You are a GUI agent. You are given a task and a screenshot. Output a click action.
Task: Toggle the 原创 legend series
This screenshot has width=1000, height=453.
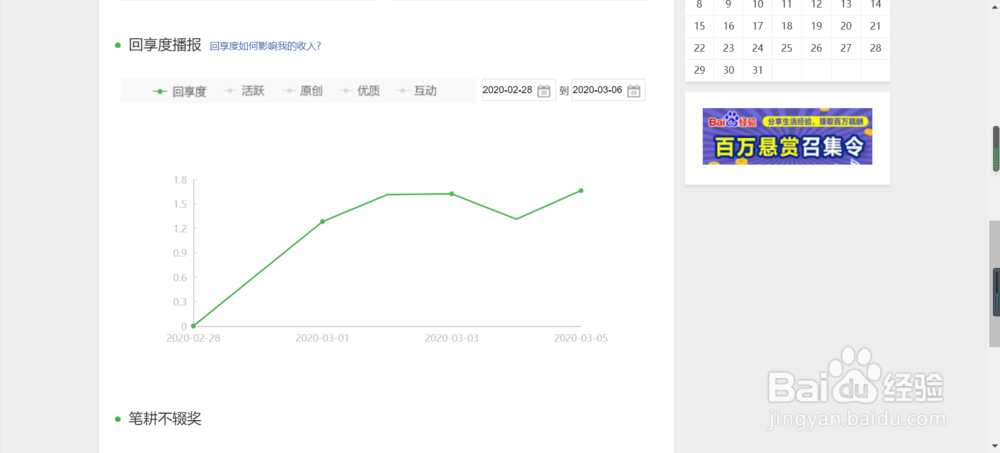[302, 91]
